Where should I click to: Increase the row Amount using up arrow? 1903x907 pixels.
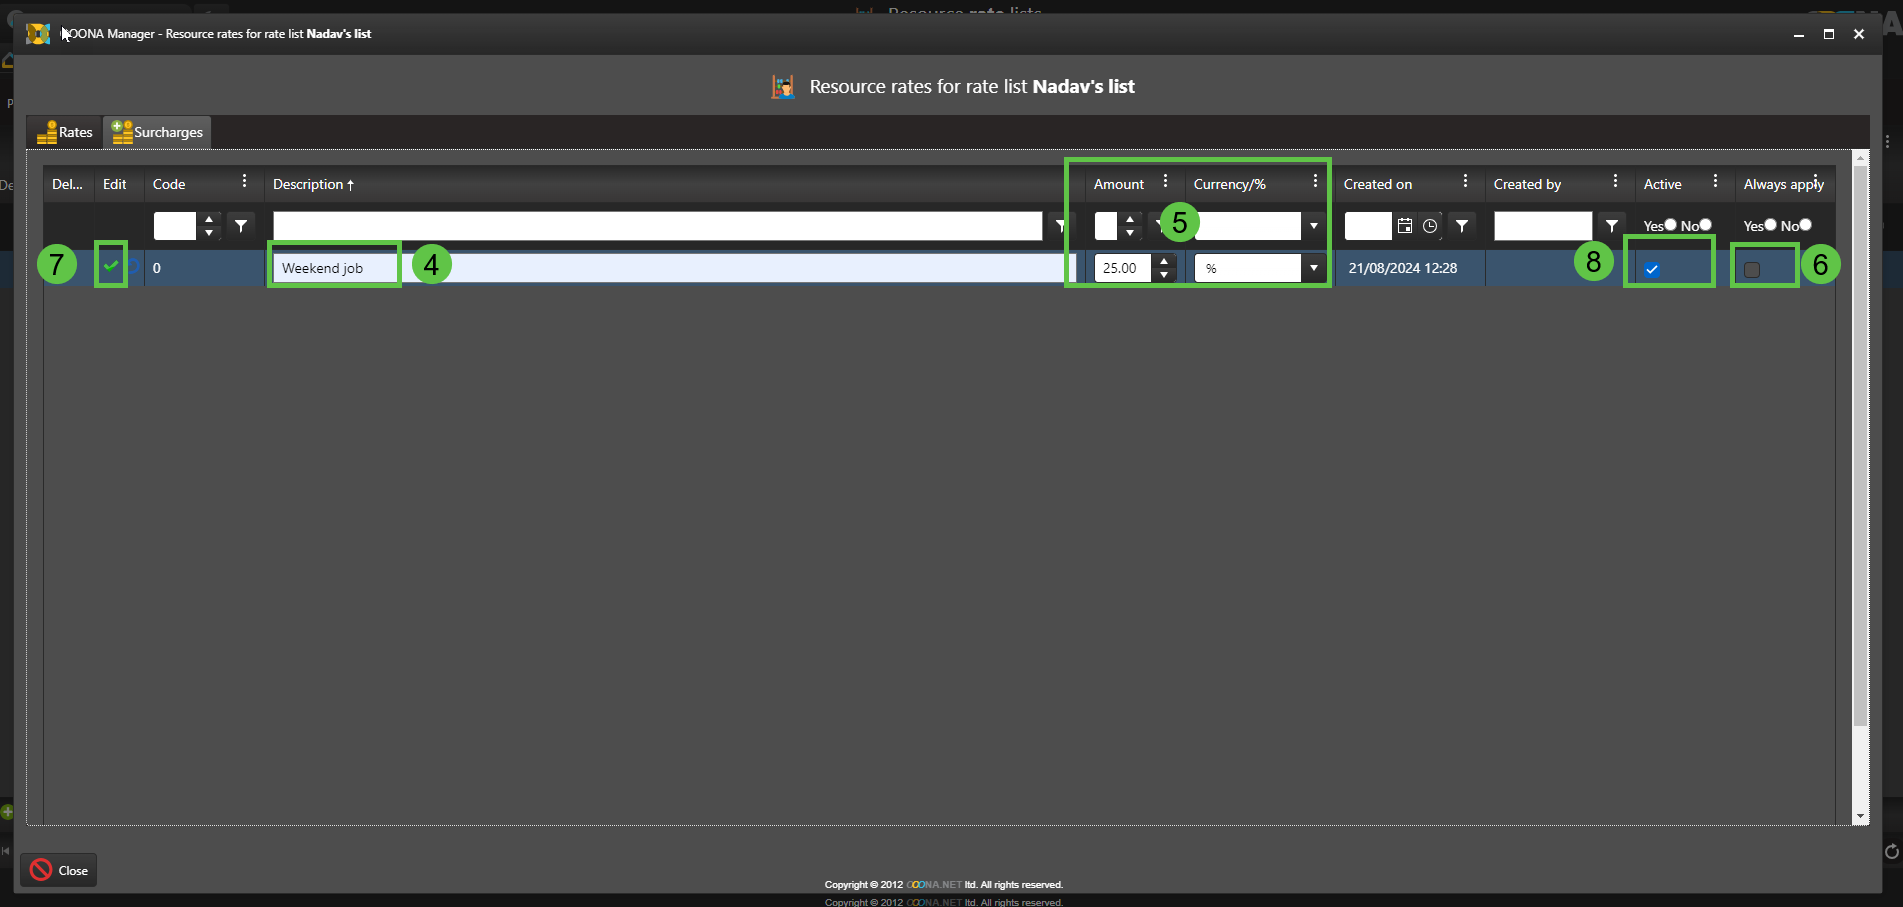(x=1164, y=262)
